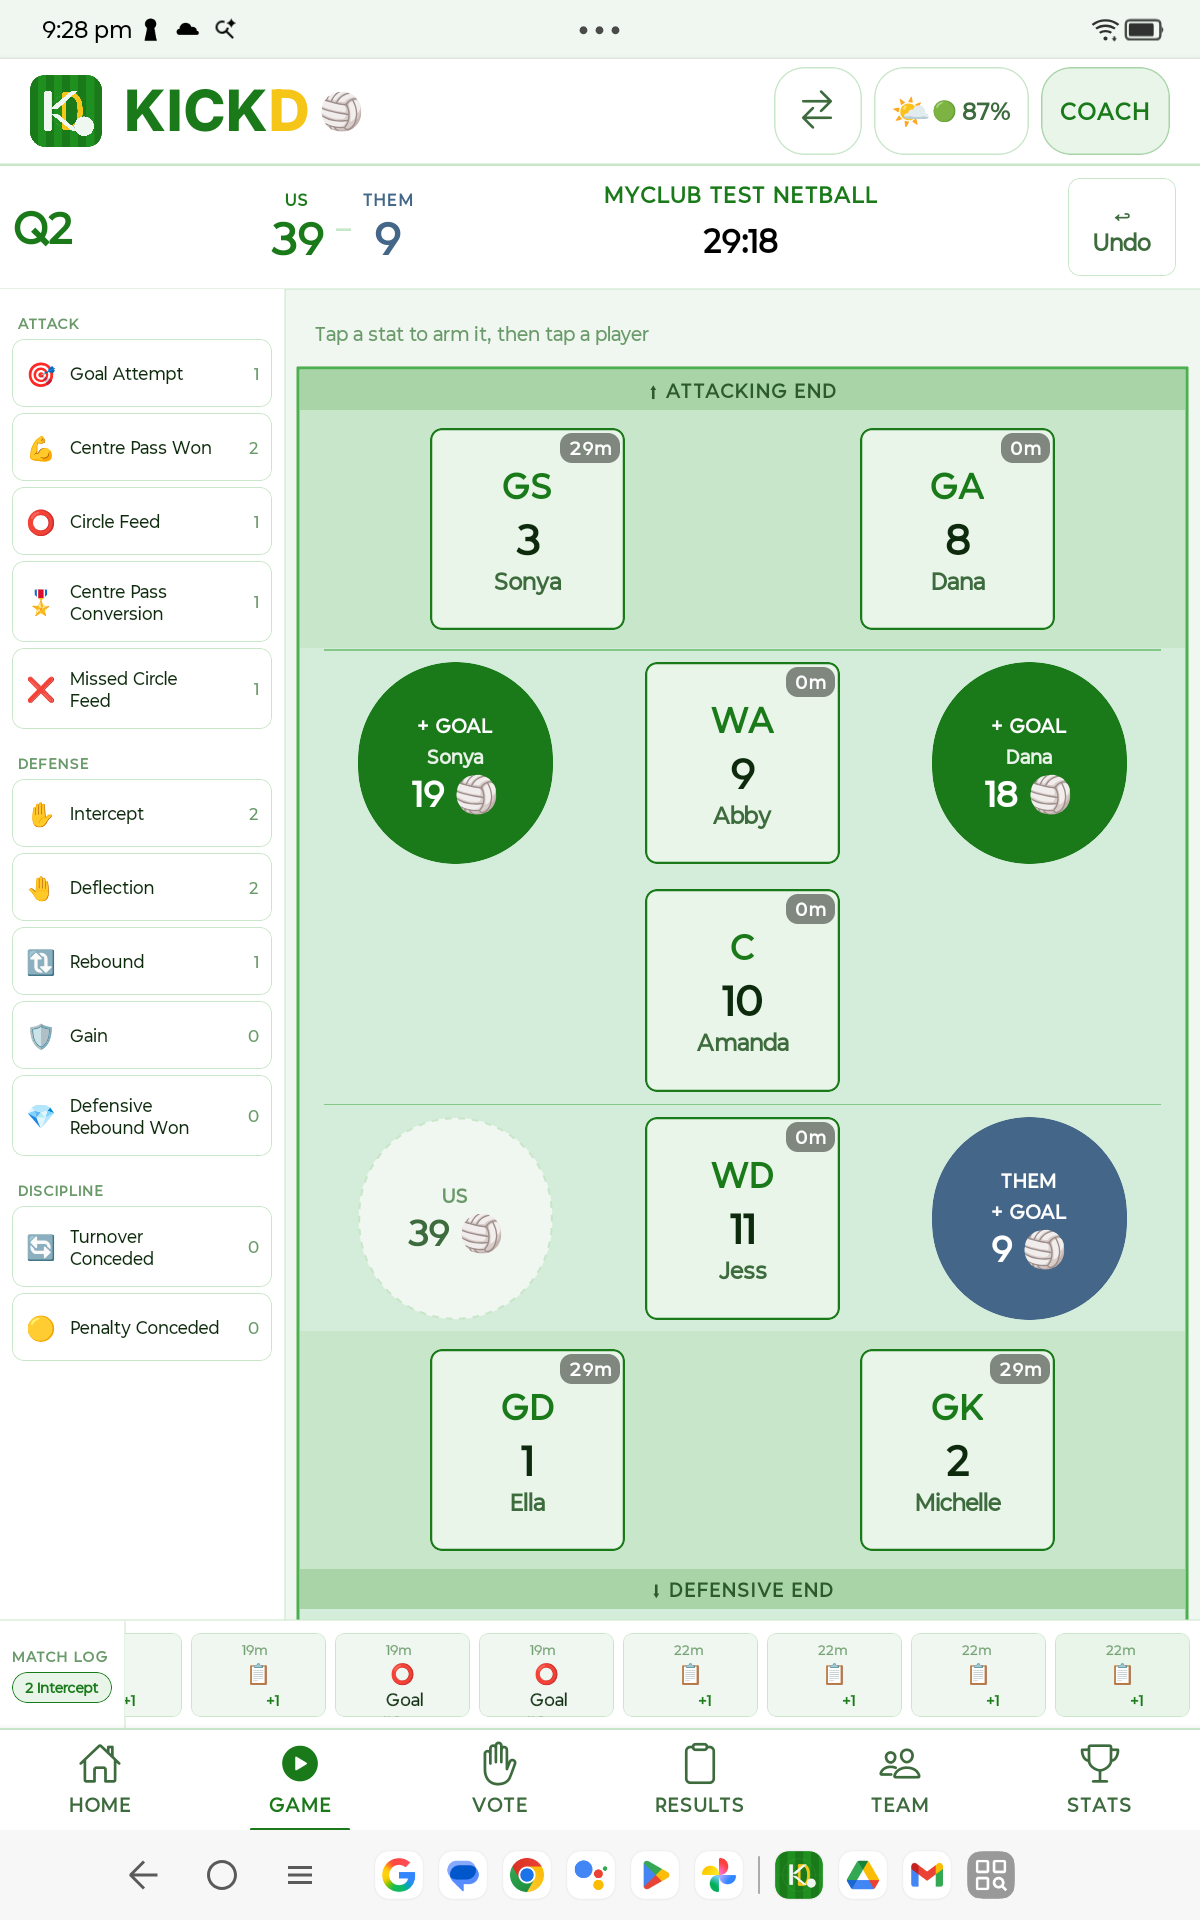Add a goal for Sonya
Viewport: 1200px width, 1920px height.
tap(455, 763)
